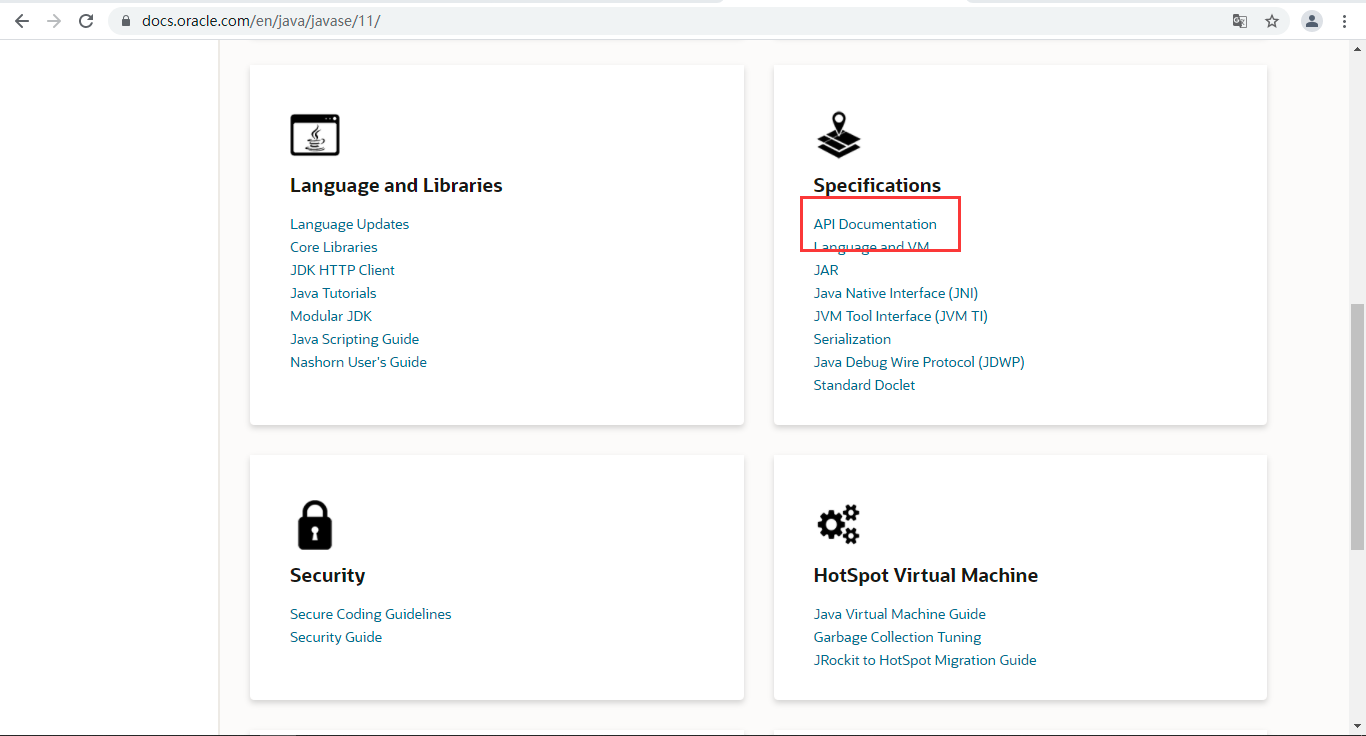Click the HotSpot Virtual Machine heading
1366x736 pixels.
tap(926, 575)
